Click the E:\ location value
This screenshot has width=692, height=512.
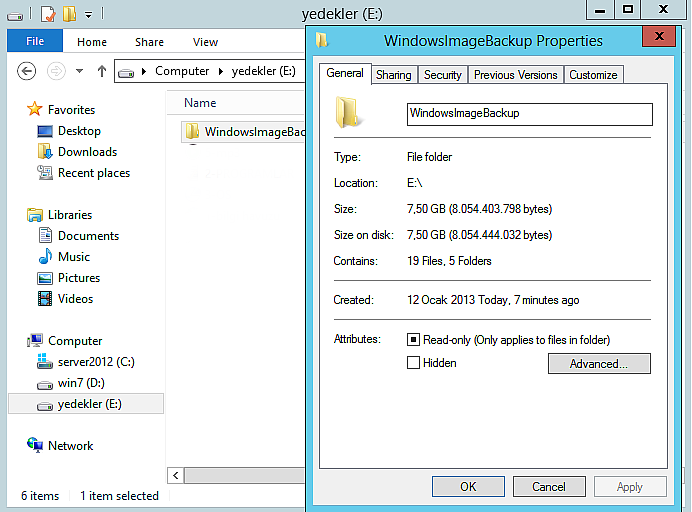[x=414, y=183]
